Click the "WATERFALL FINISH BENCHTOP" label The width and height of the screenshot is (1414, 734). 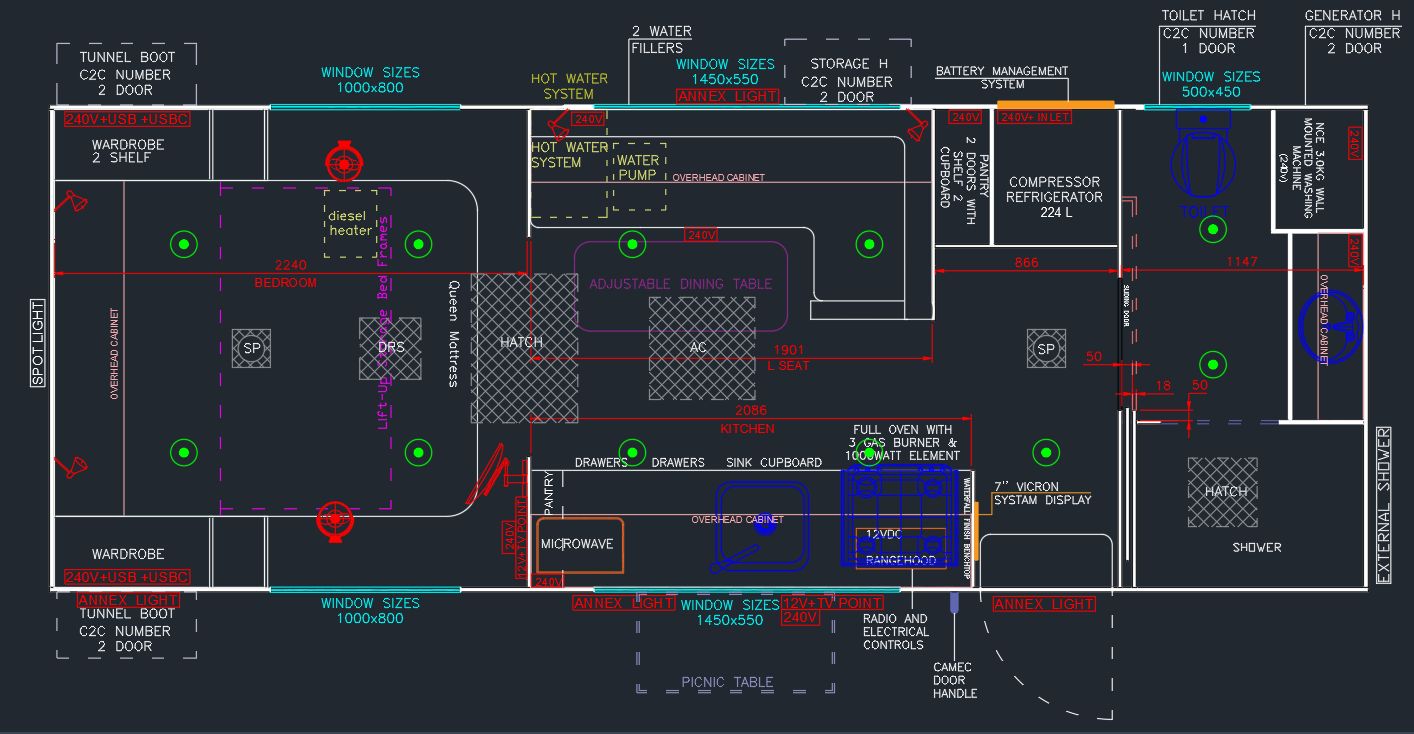pos(967,529)
